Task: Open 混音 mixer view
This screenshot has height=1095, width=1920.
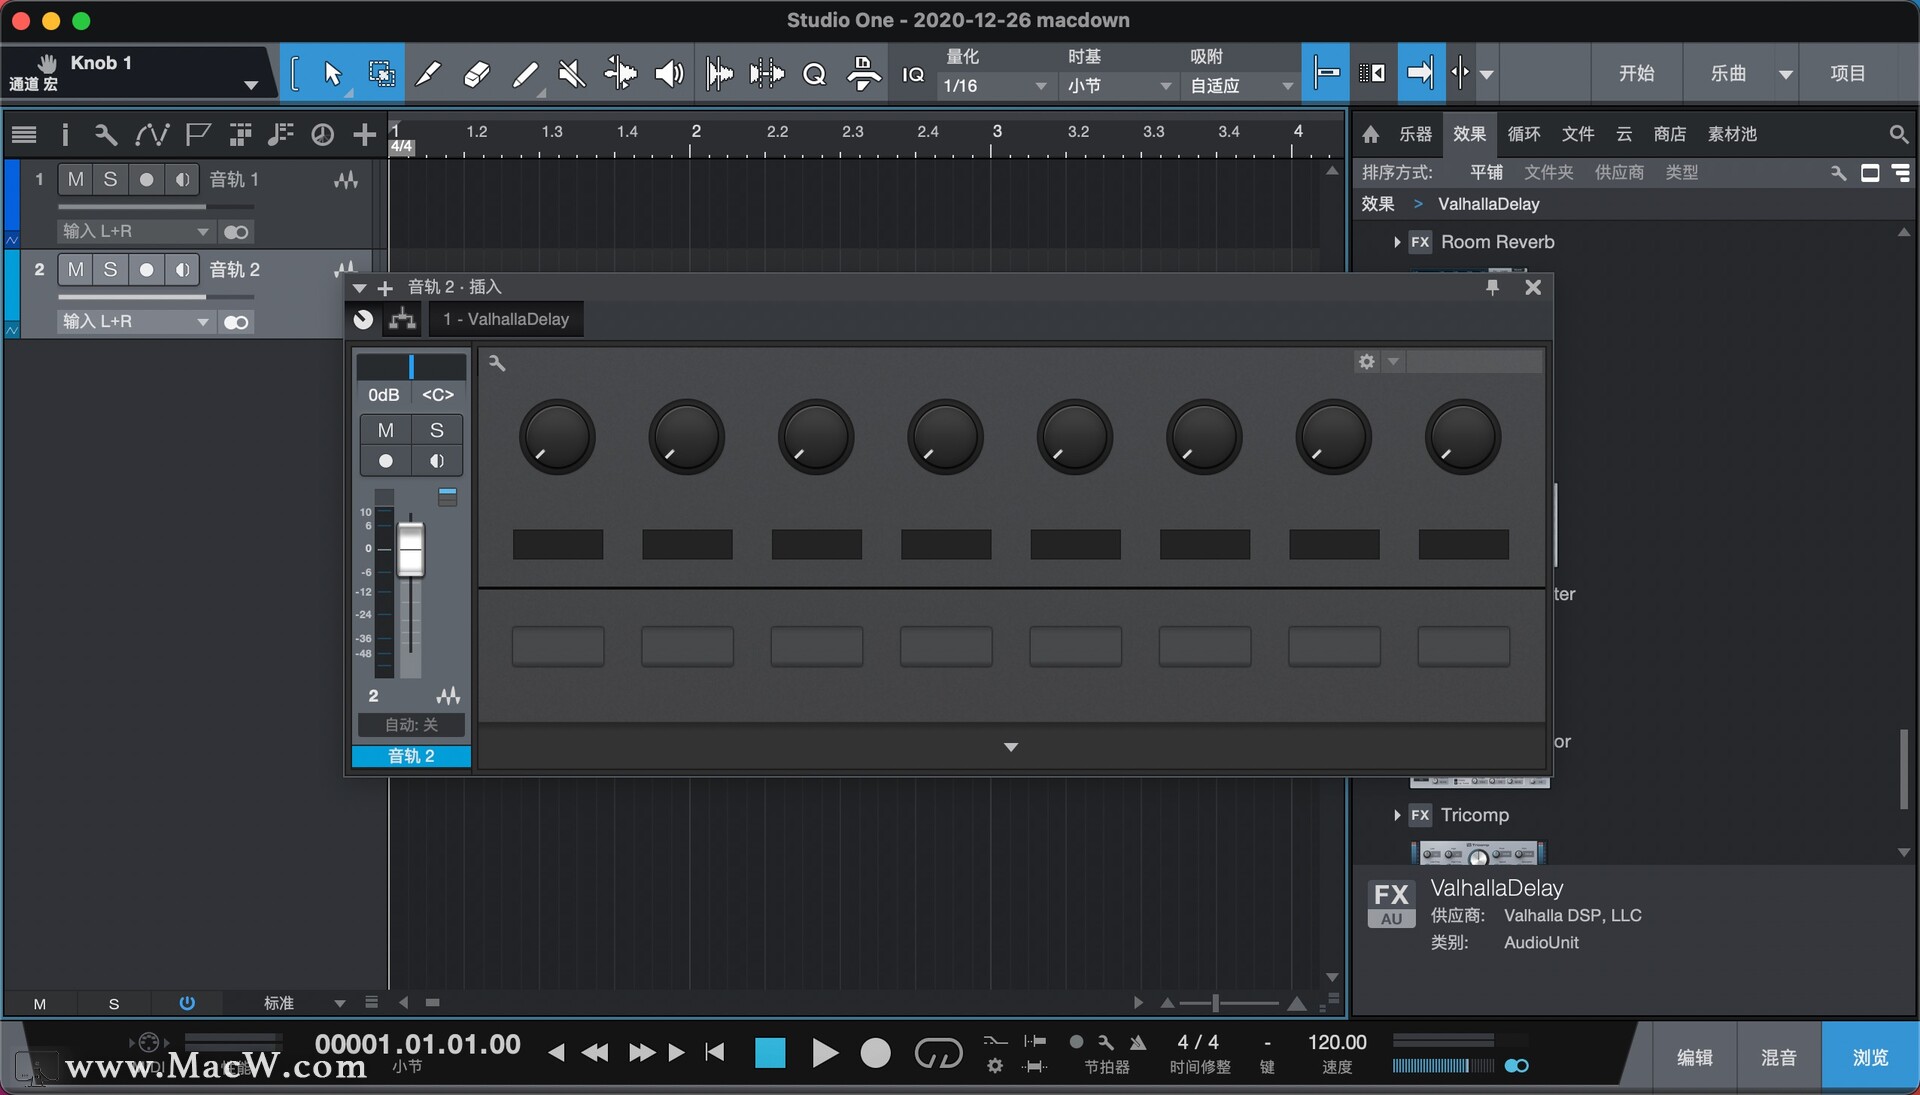Action: point(1779,1057)
